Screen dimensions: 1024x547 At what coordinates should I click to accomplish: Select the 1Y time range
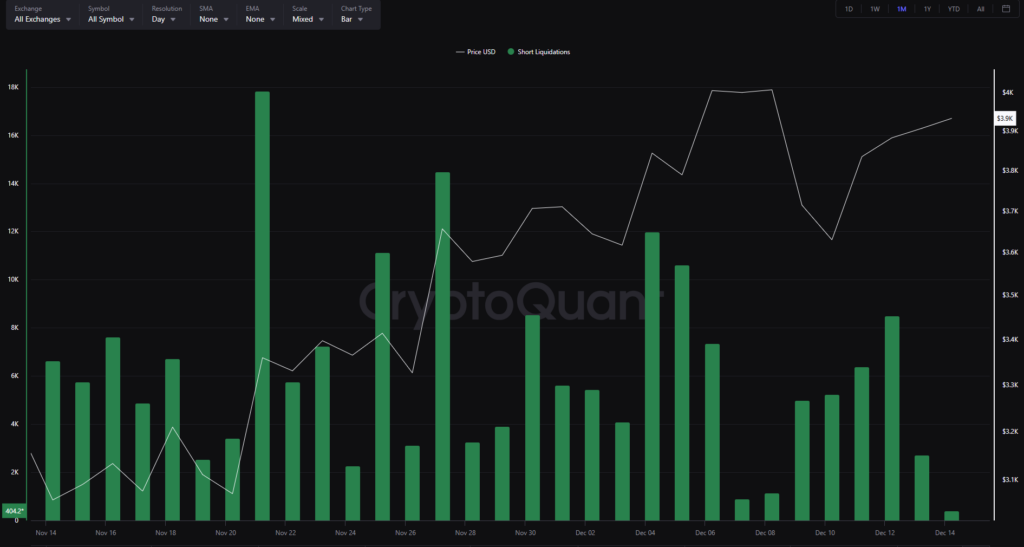(x=927, y=9)
